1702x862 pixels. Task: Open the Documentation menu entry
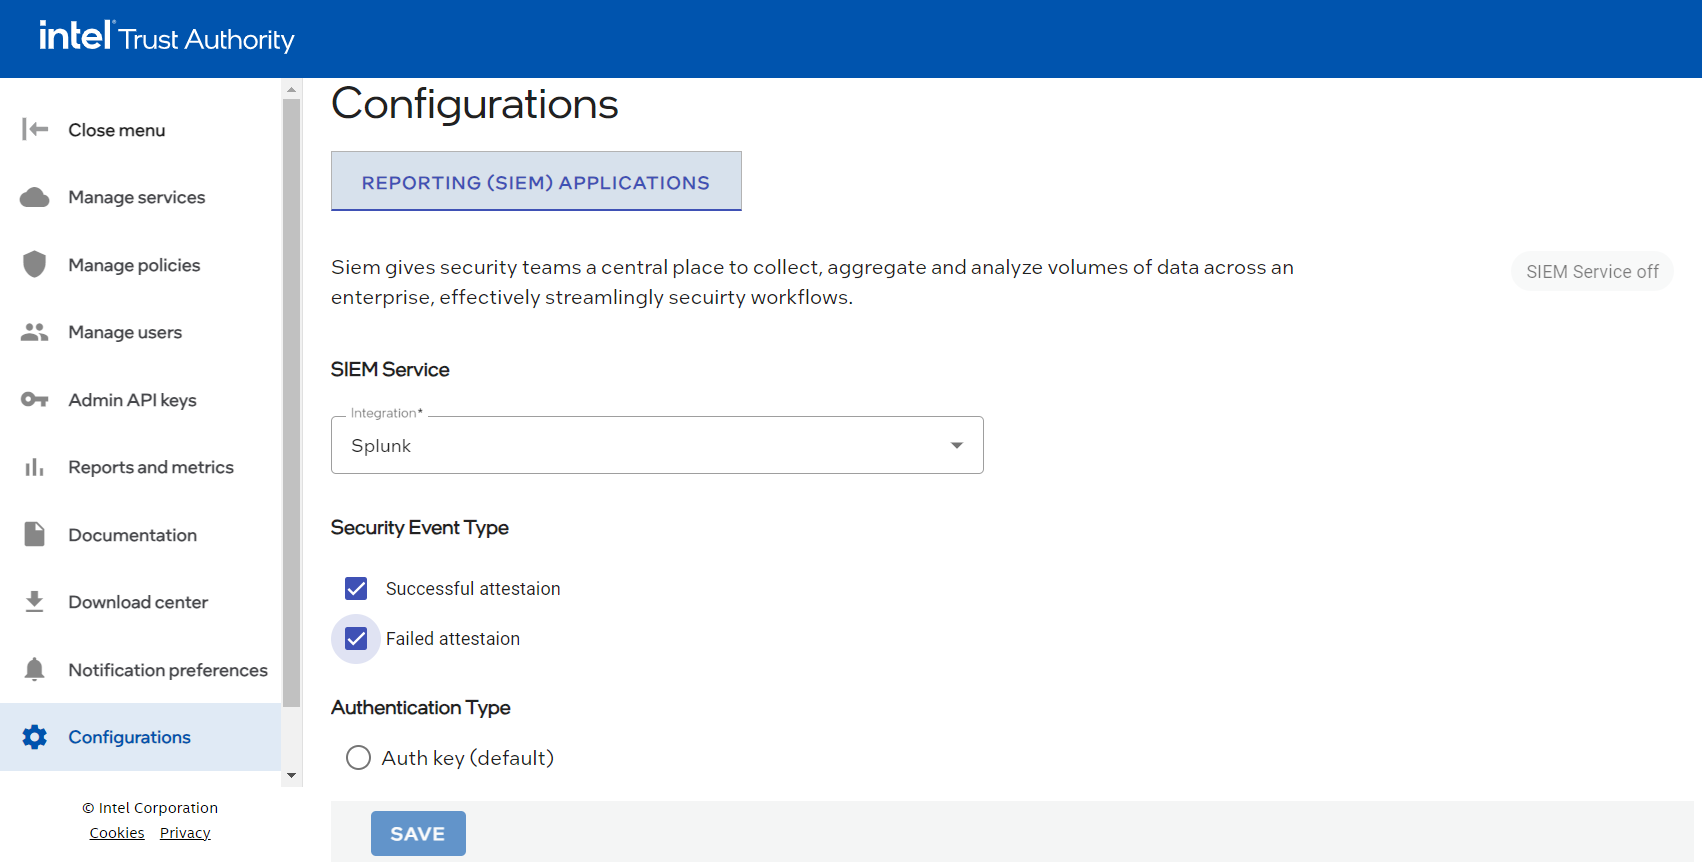(x=141, y=535)
